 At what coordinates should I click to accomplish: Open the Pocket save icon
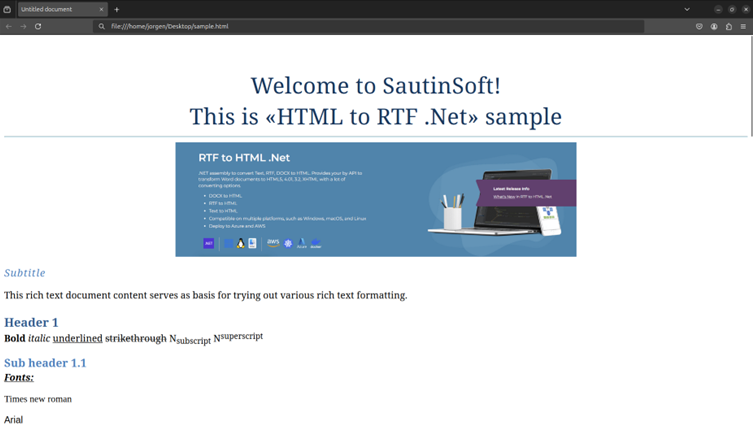pos(699,26)
